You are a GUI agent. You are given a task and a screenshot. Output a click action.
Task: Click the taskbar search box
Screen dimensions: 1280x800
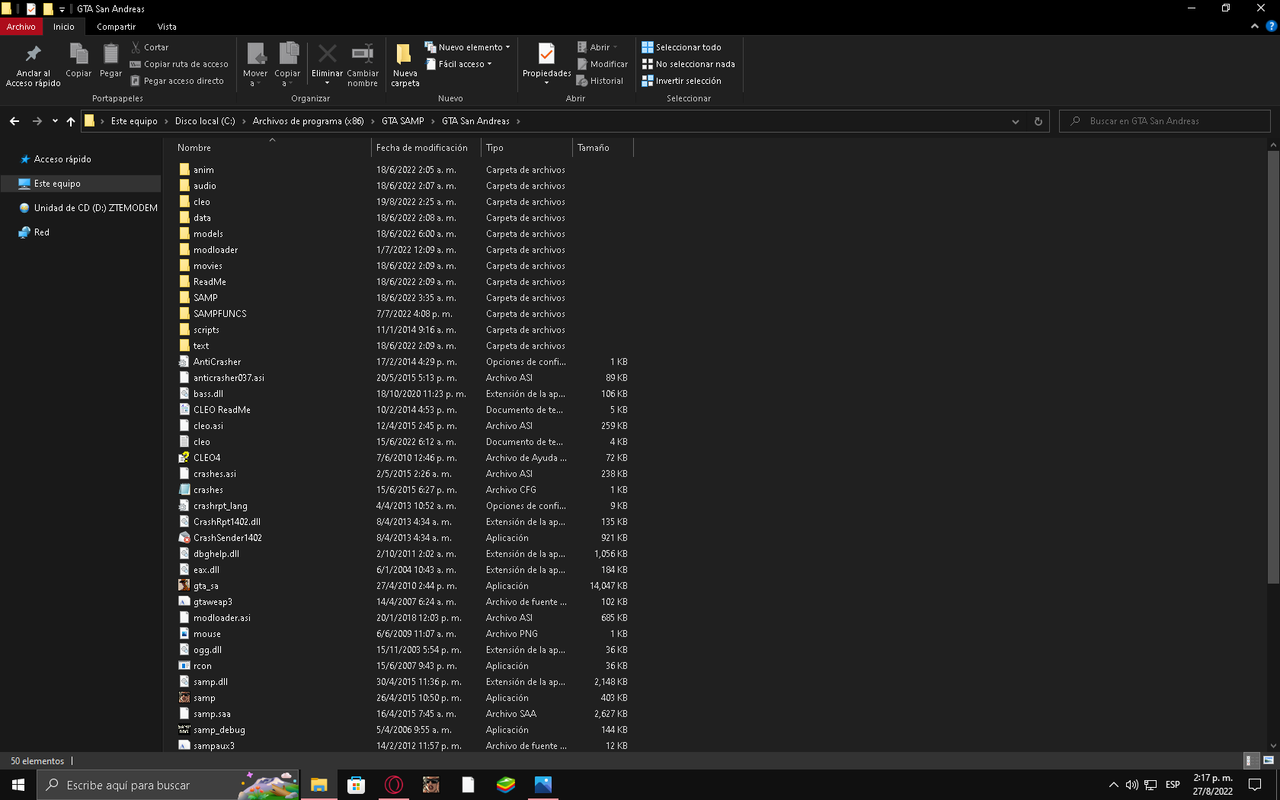pyautogui.click(x=170, y=785)
